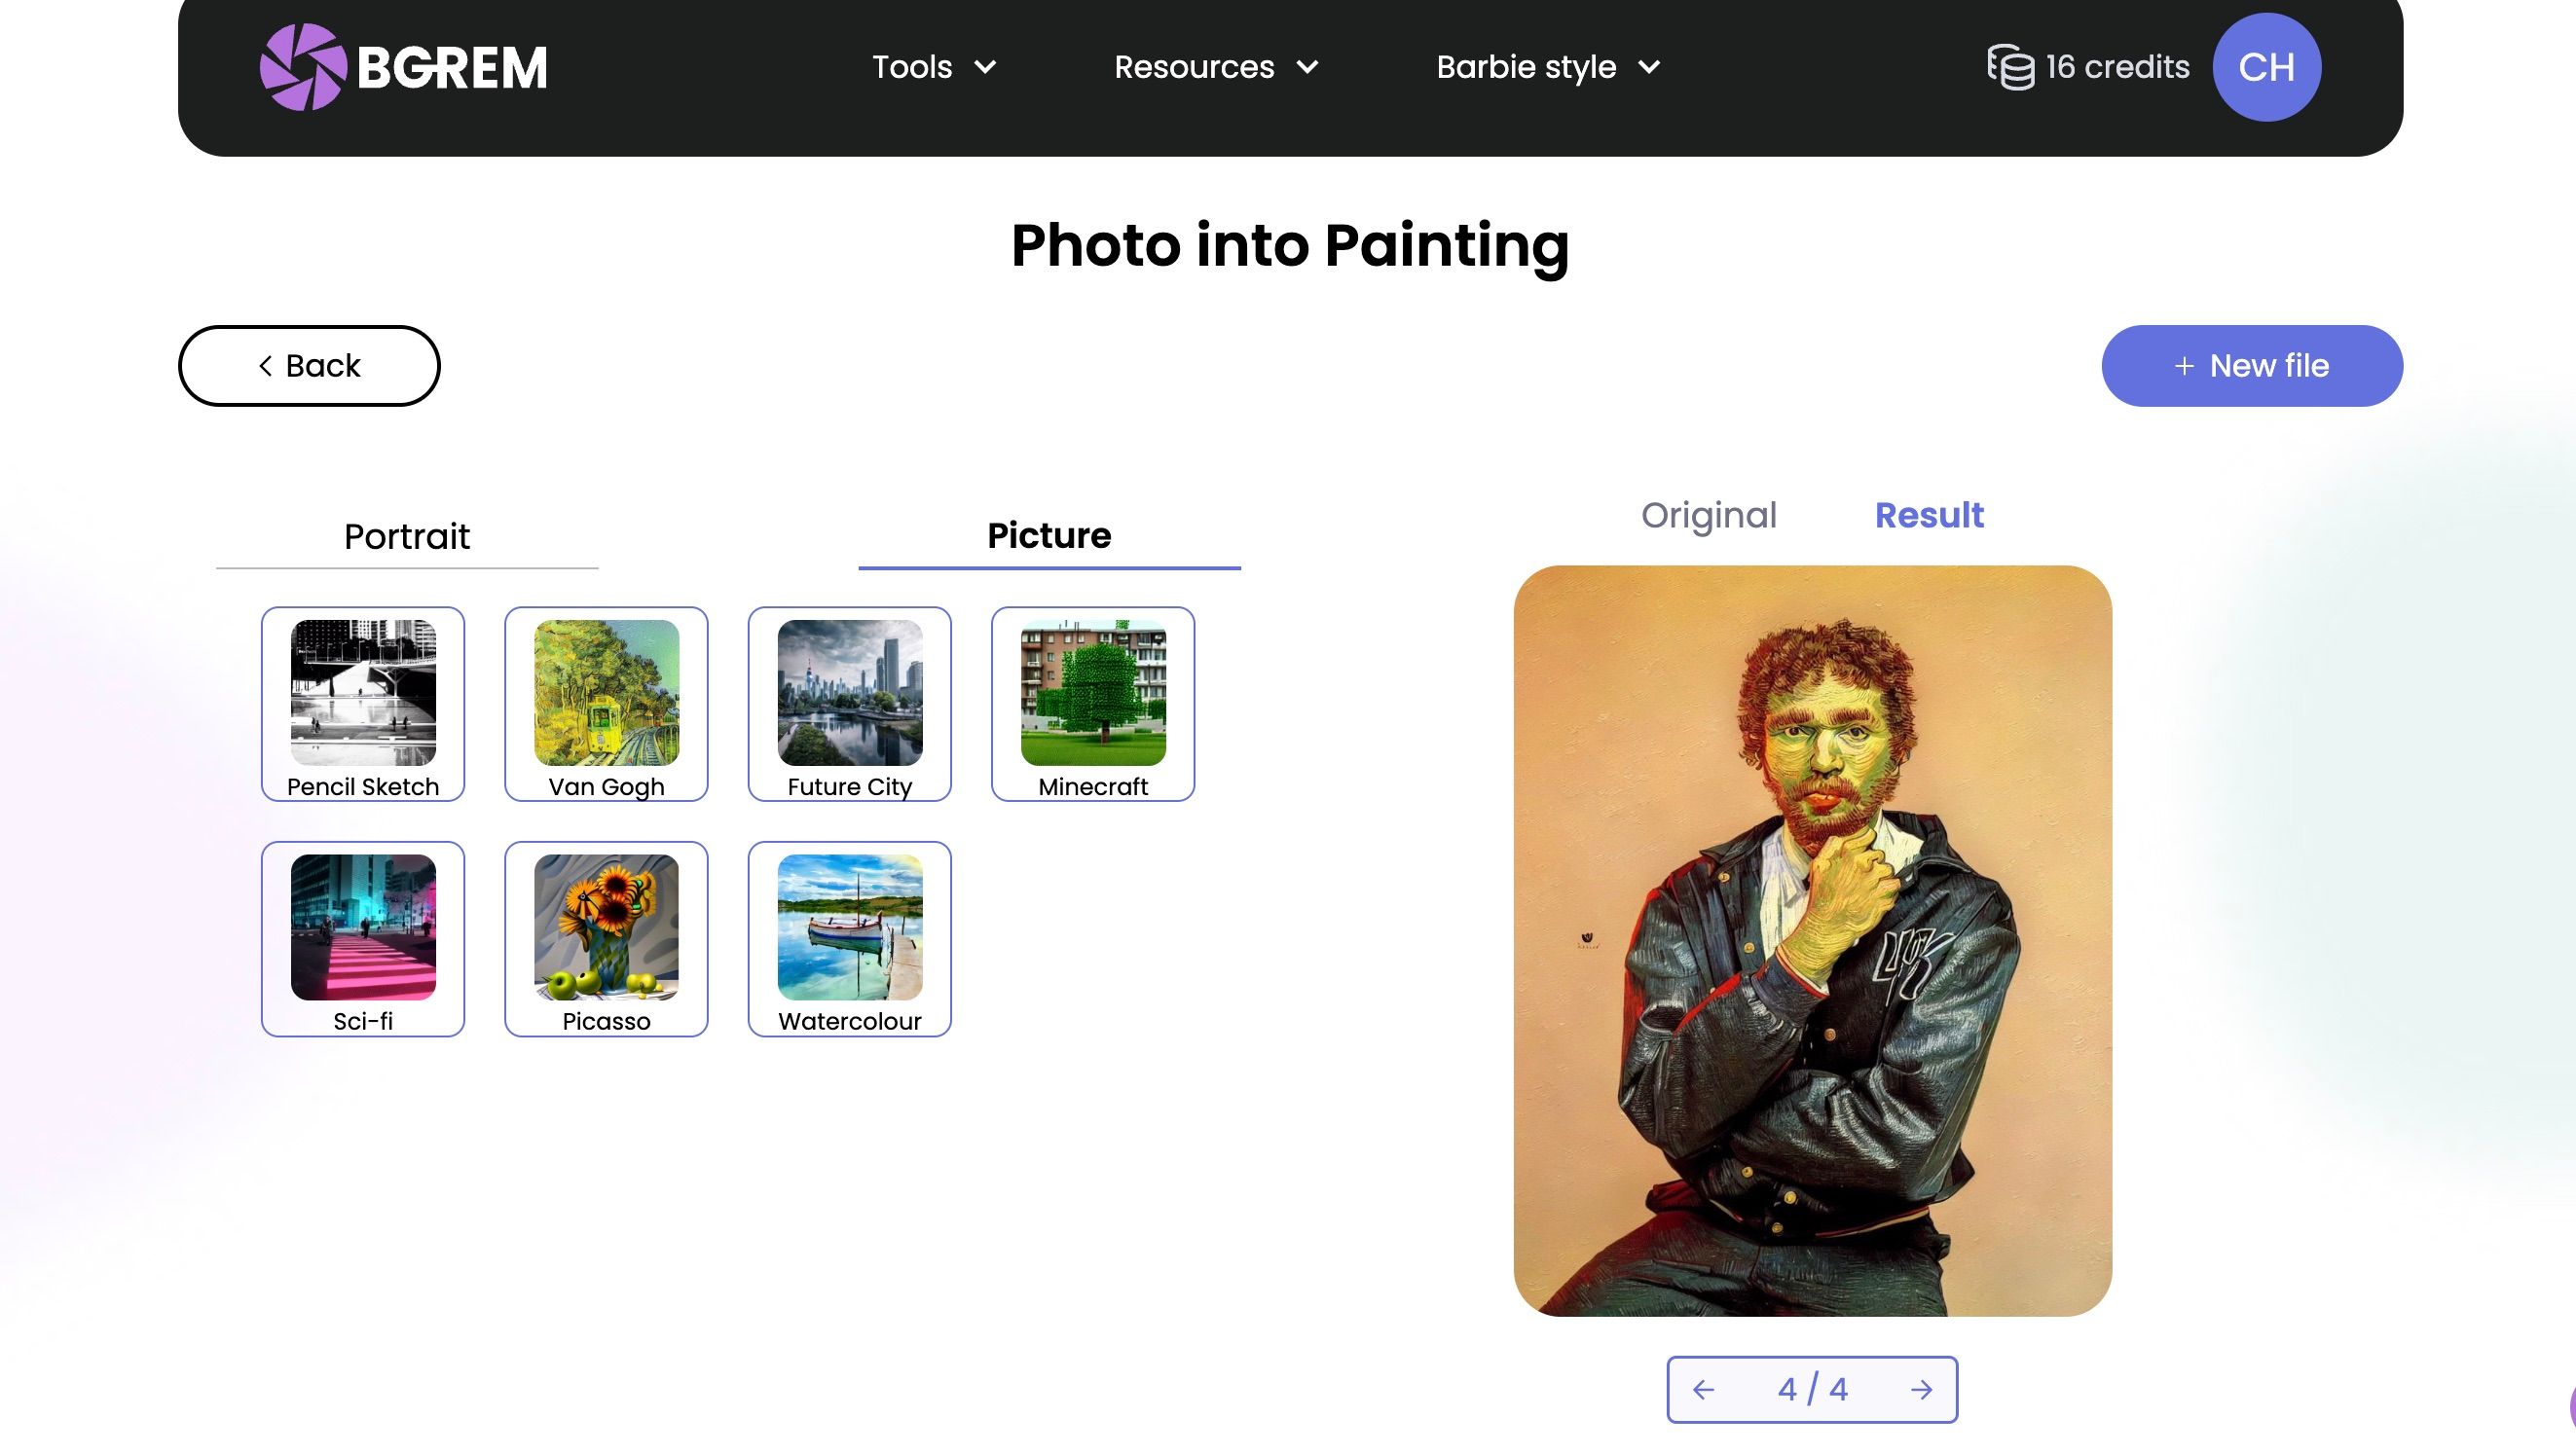Click the Back button
This screenshot has height=1454, width=2576.
tap(308, 365)
